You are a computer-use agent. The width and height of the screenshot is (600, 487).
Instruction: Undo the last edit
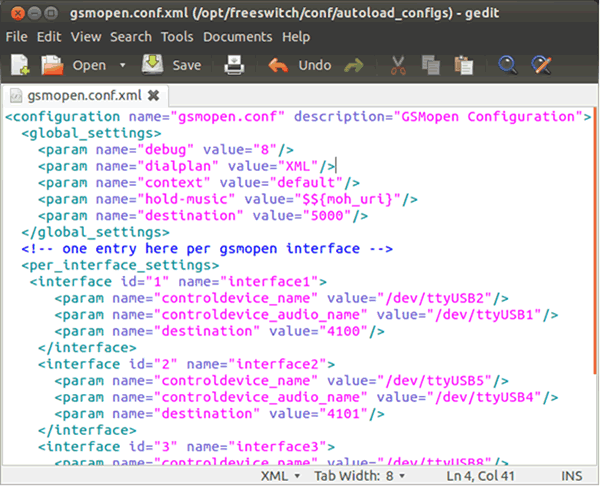coord(299,66)
